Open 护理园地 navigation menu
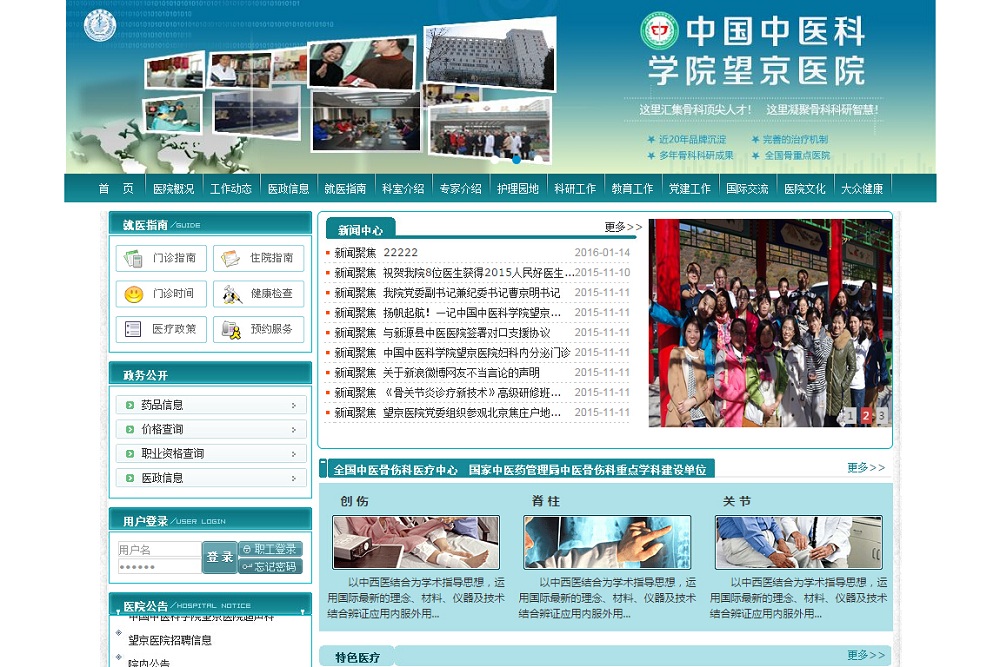Image resolution: width=1000 pixels, height=667 pixels. tap(518, 189)
